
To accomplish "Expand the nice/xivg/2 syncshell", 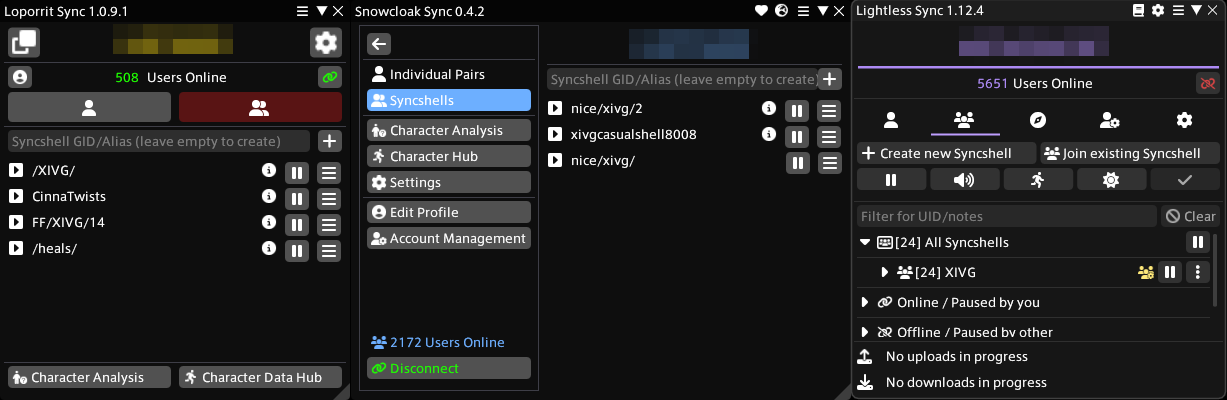I will click(555, 108).
